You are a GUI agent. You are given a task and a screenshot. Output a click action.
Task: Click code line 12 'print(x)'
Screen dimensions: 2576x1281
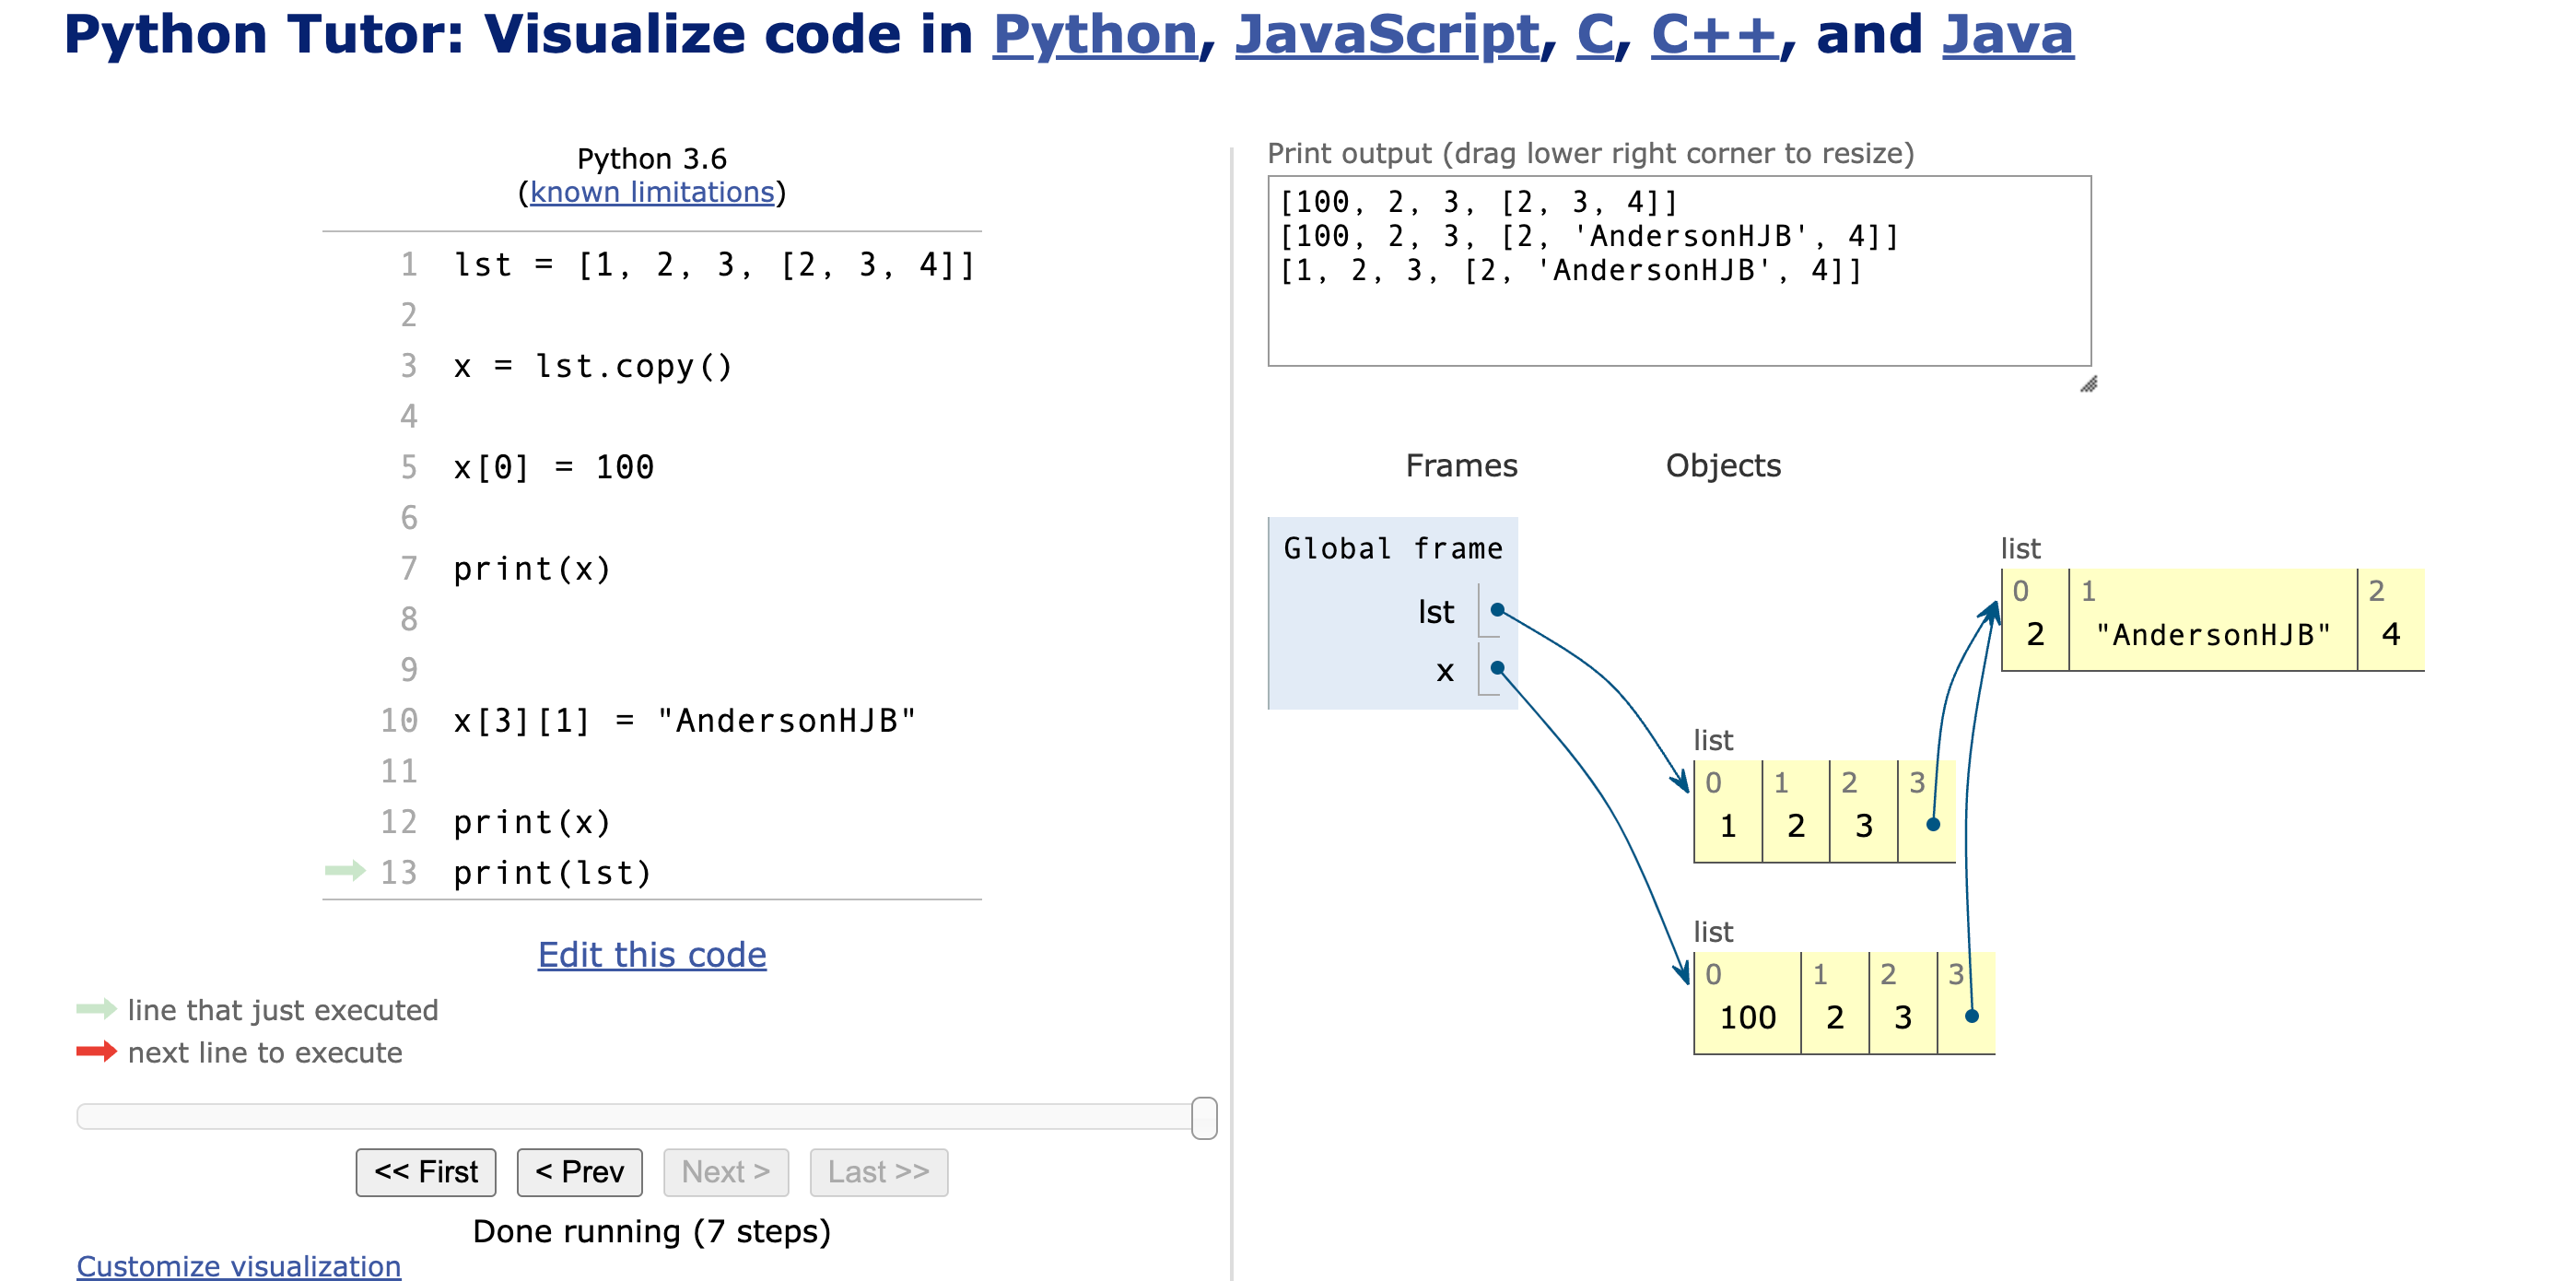pos(532,822)
